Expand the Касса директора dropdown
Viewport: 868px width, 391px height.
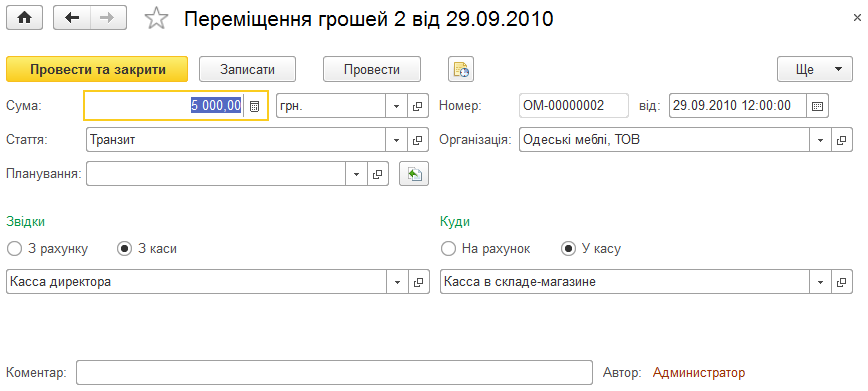point(397,282)
